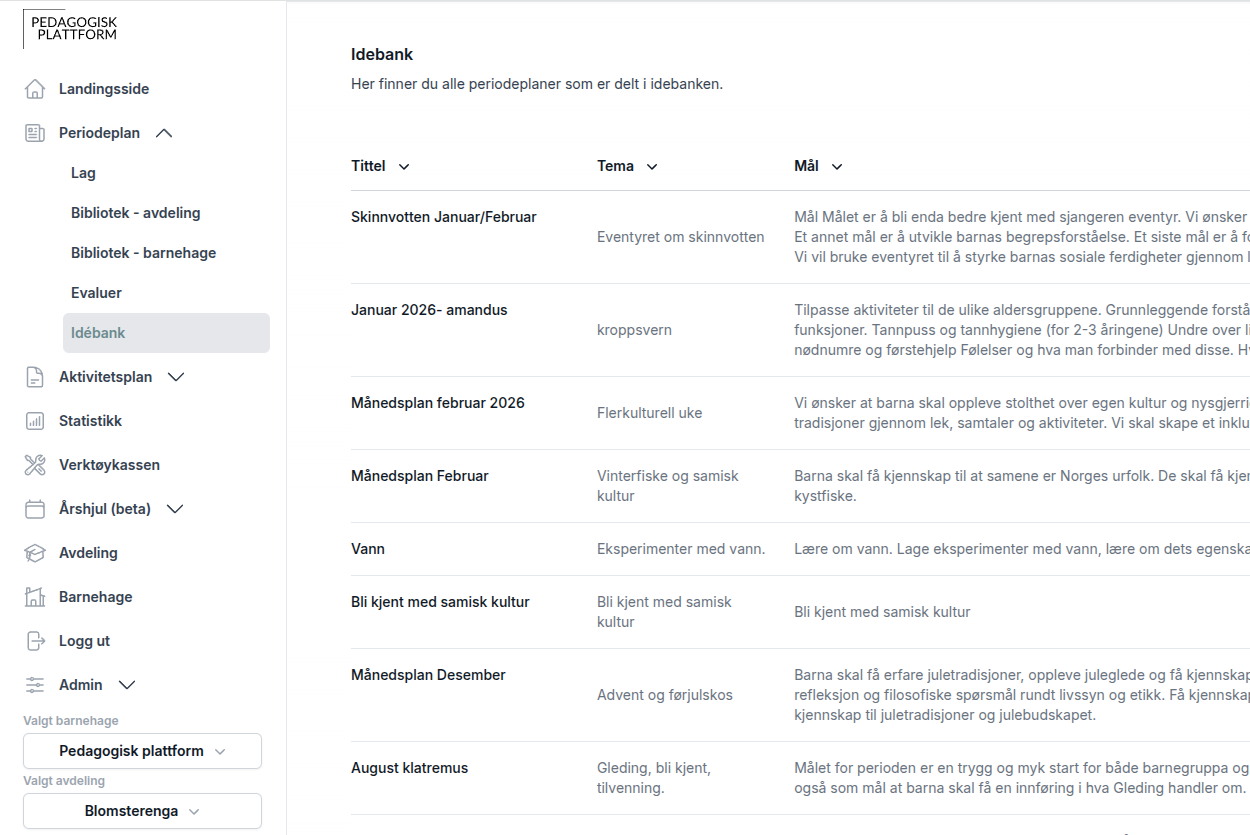Click the Logg ut exit icon
1250x835 pixels.
(35, 641)
